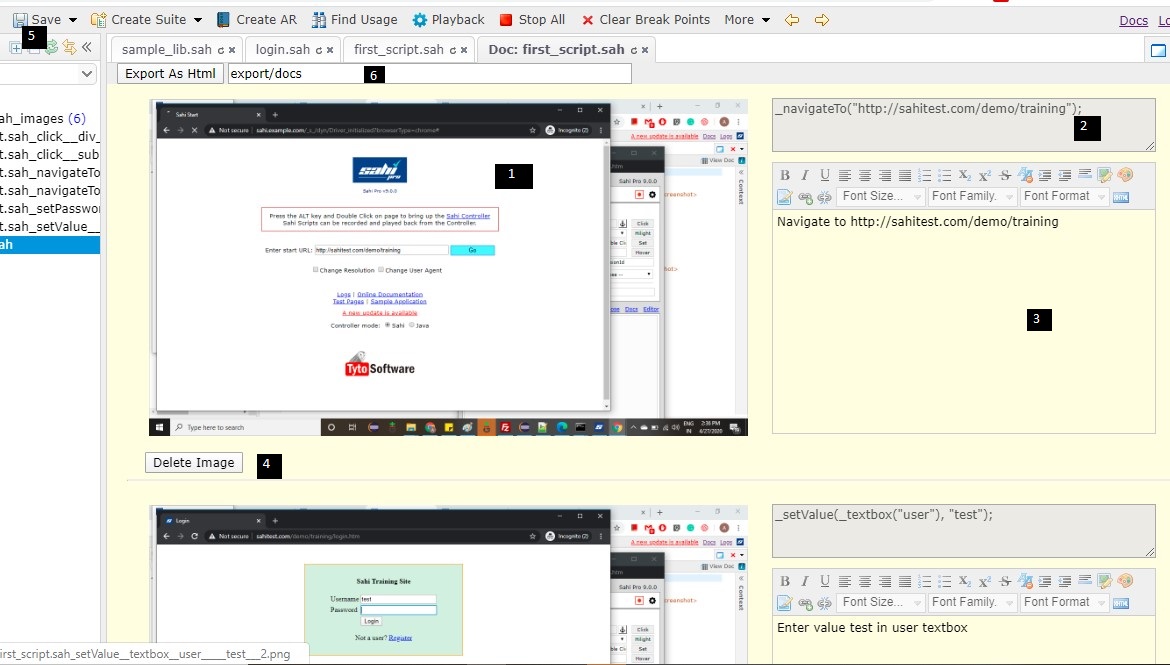The height and width of the screenshot is (665, 1170).
Task: Click the Export As Html button
Action: click(x=170, y=73)
